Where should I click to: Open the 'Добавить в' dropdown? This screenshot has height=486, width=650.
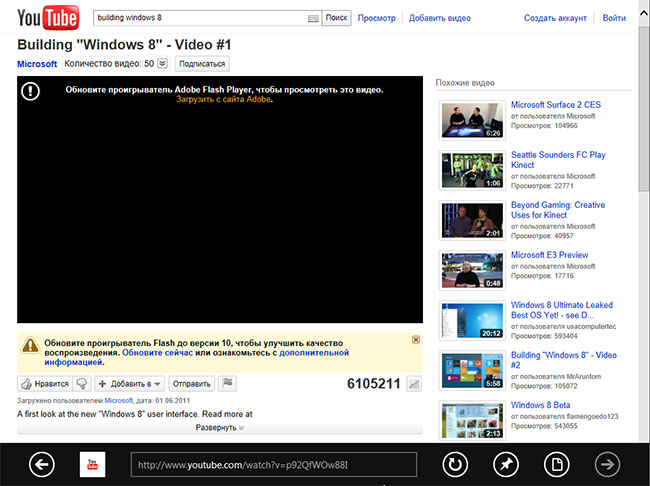tap(129, 384)
